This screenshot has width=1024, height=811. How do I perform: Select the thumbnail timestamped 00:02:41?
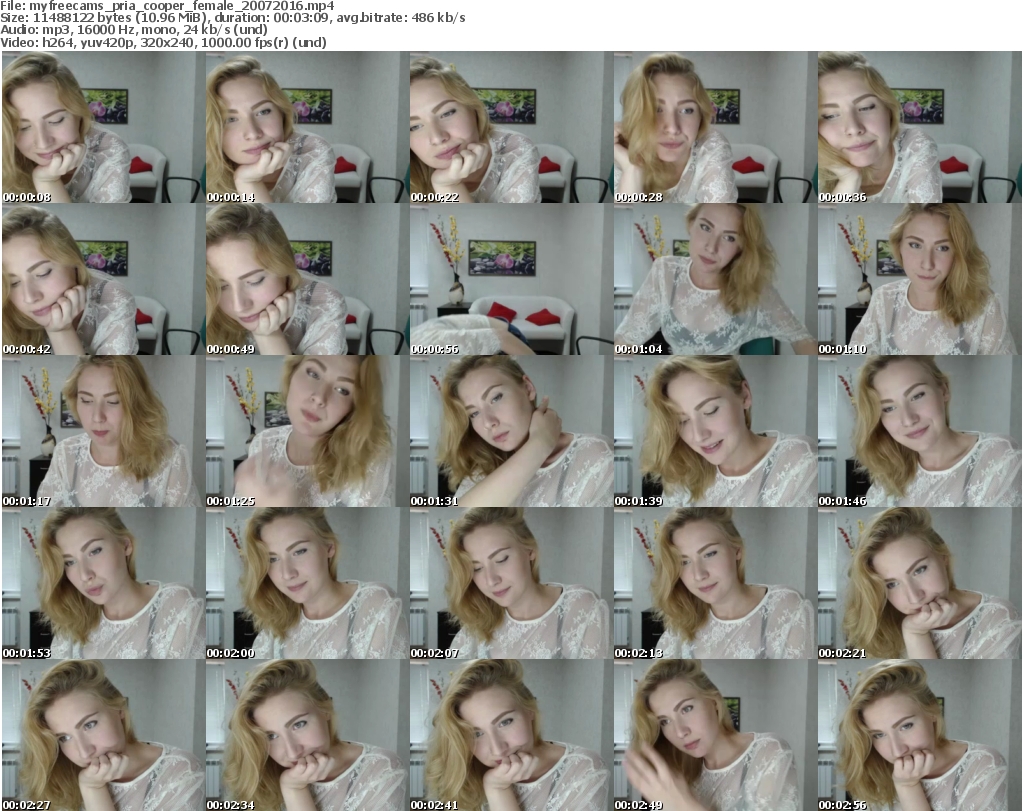pyautogui.click(x=511, y=735)
